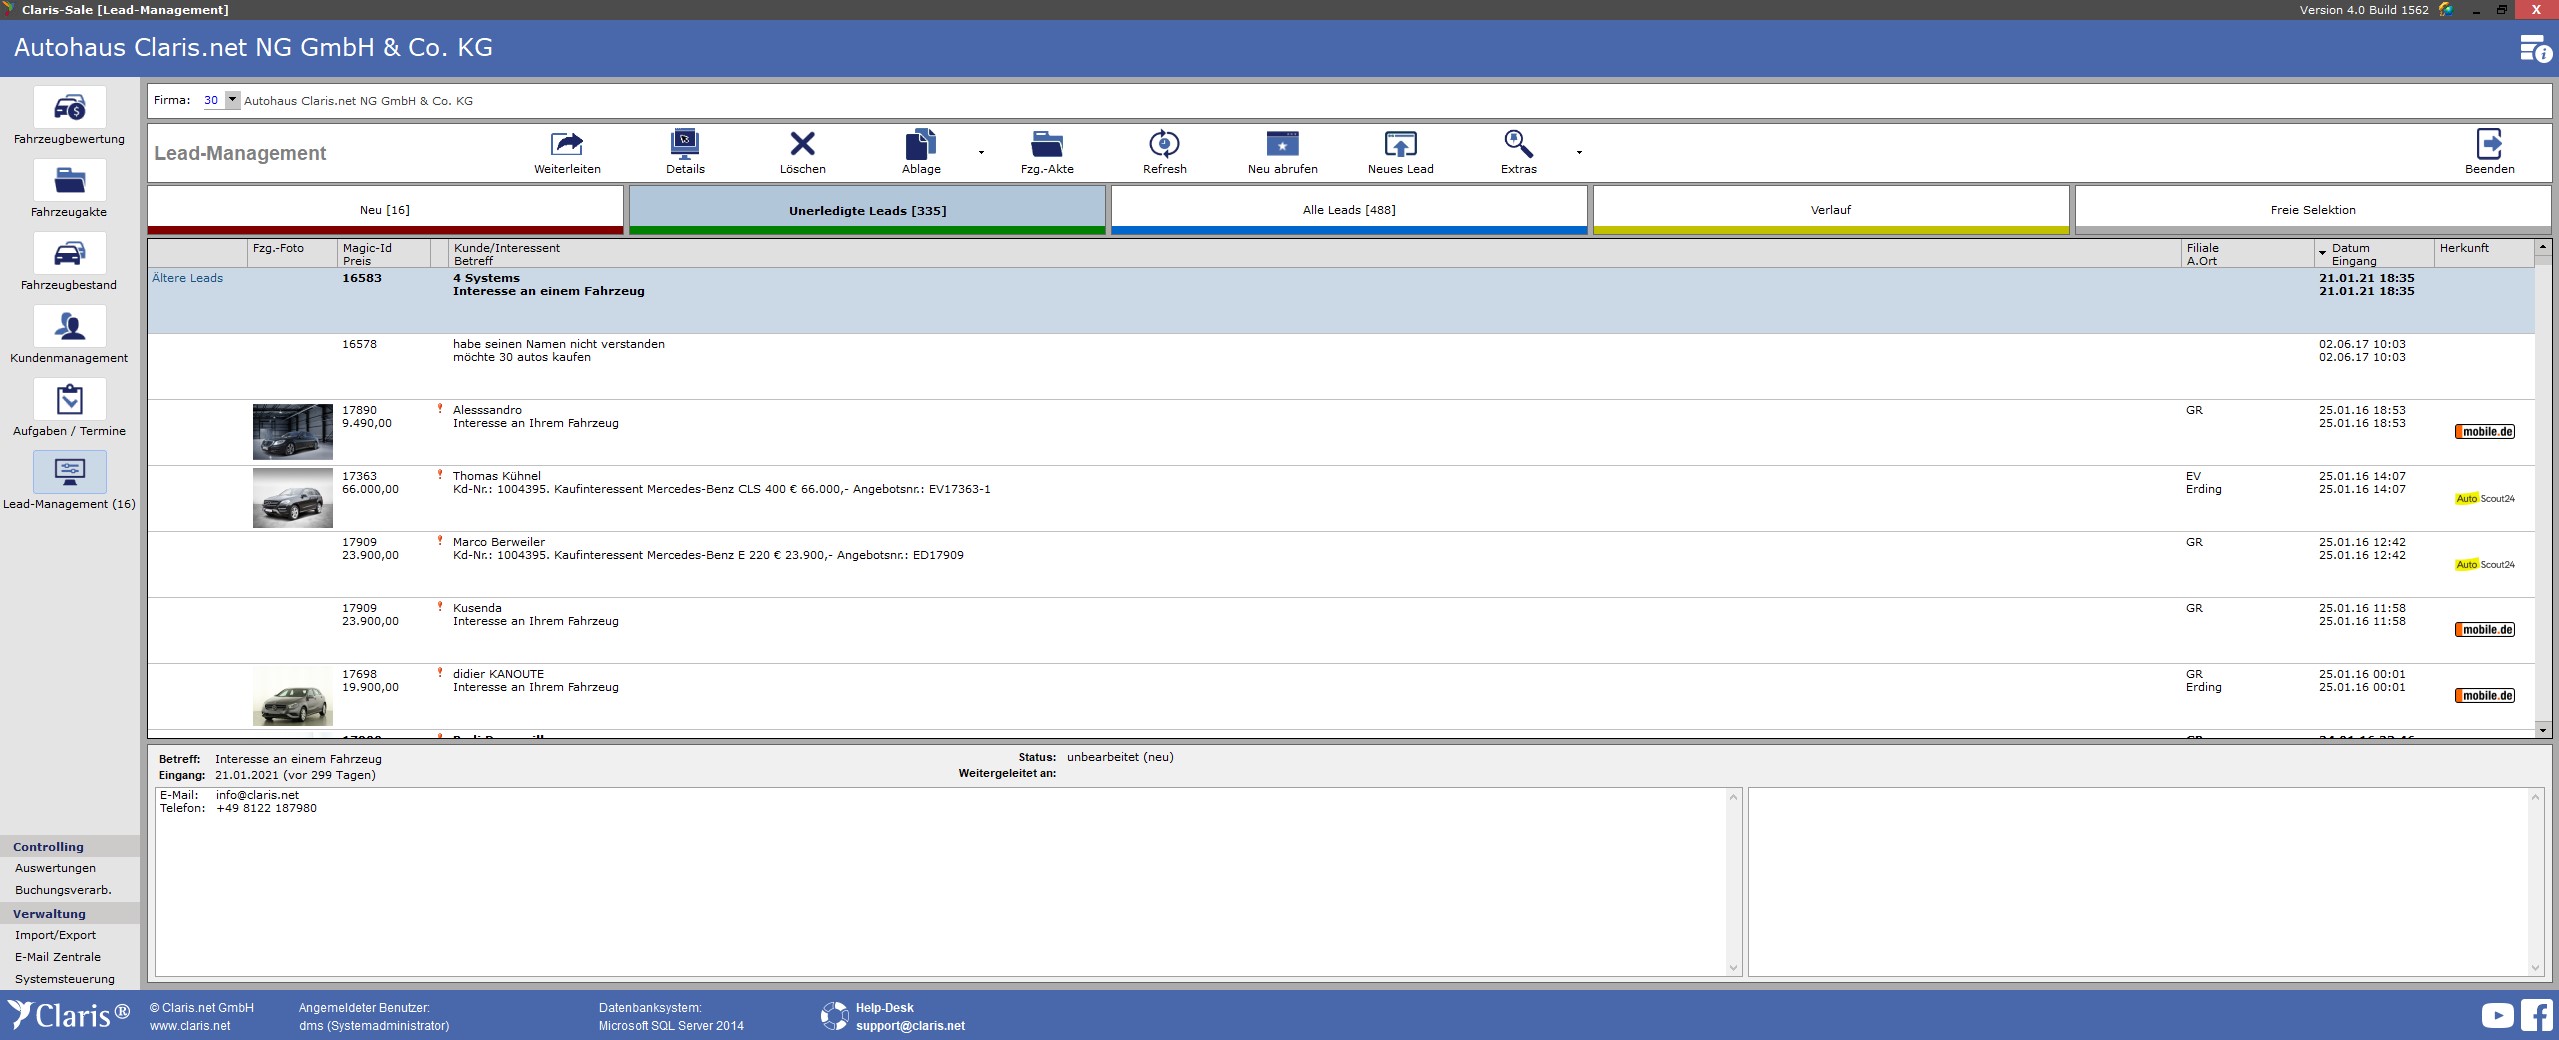Click the Weiterleiten forward icon
2559x1040 pixels.
tap(567, 145)
